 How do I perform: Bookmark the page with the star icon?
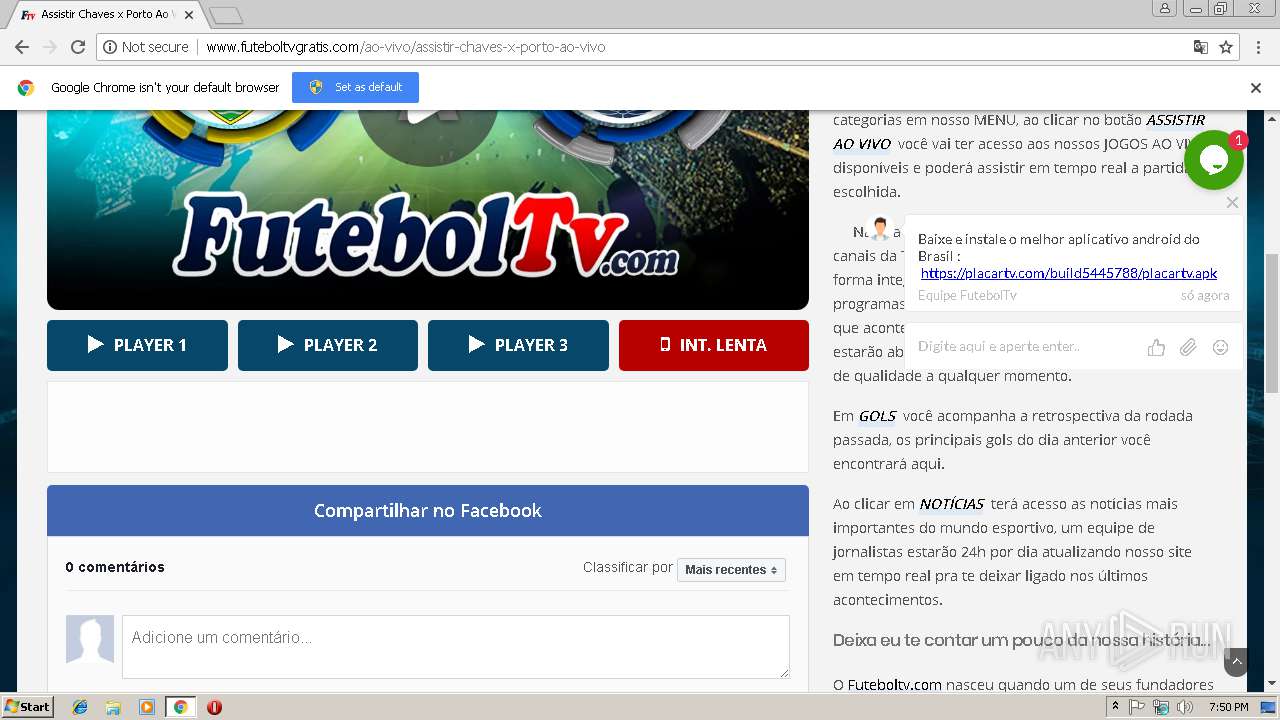tap(1226, 47)
